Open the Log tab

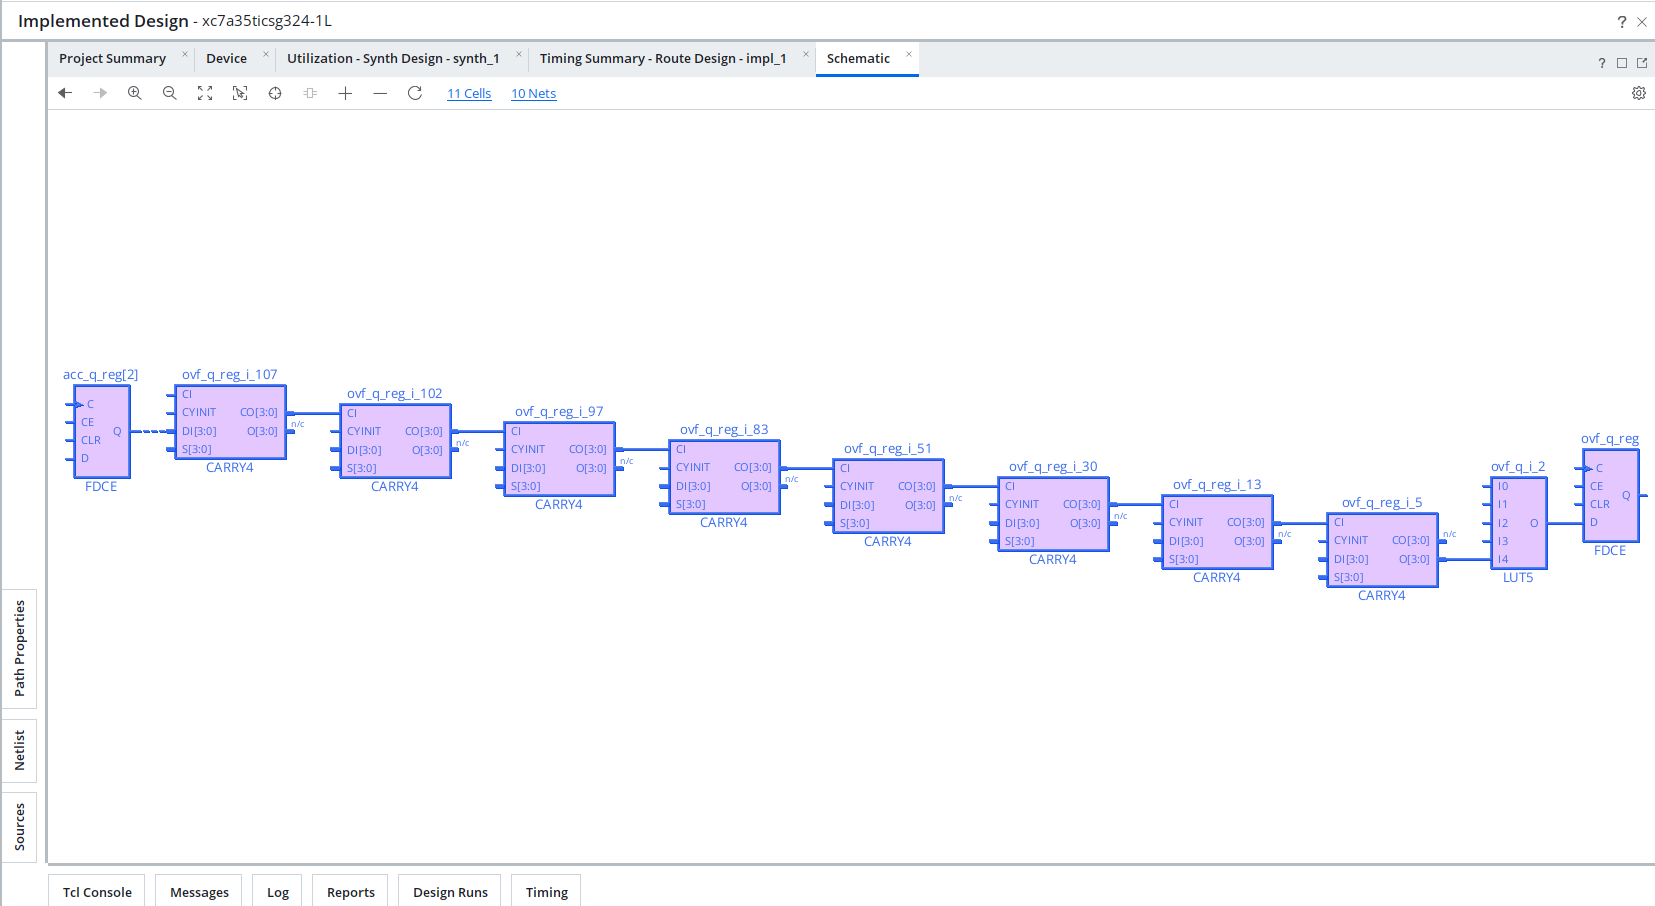click(x=278, y=892)
